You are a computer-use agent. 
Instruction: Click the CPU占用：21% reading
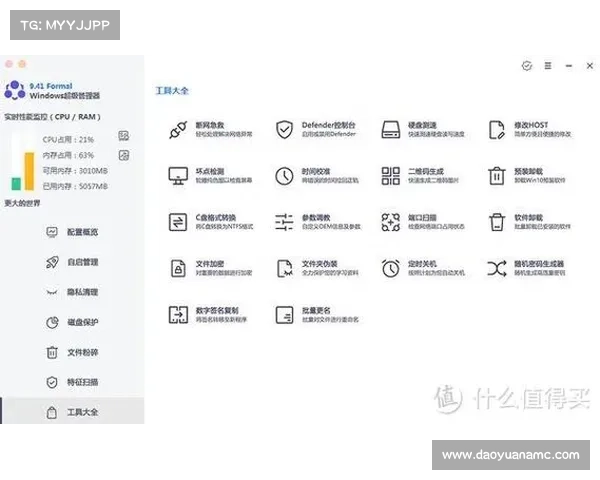click(68, 140)
